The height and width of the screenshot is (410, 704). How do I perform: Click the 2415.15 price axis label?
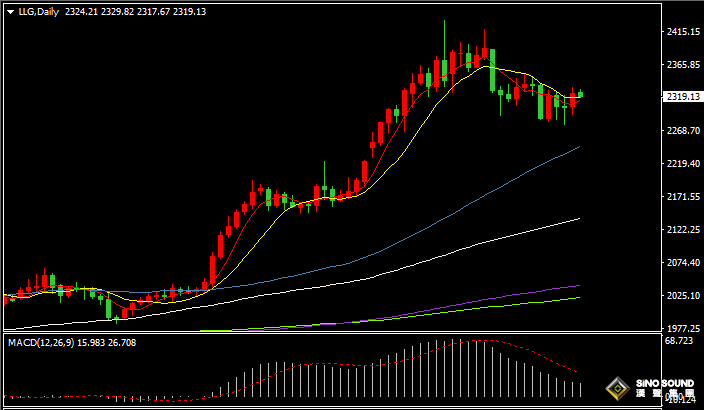(x=681, y=32)
